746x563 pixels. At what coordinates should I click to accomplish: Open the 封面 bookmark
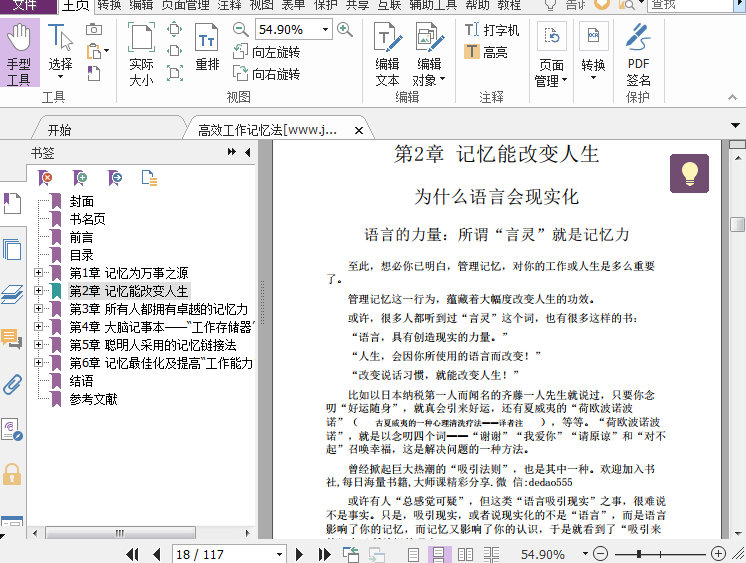[81, 201]
